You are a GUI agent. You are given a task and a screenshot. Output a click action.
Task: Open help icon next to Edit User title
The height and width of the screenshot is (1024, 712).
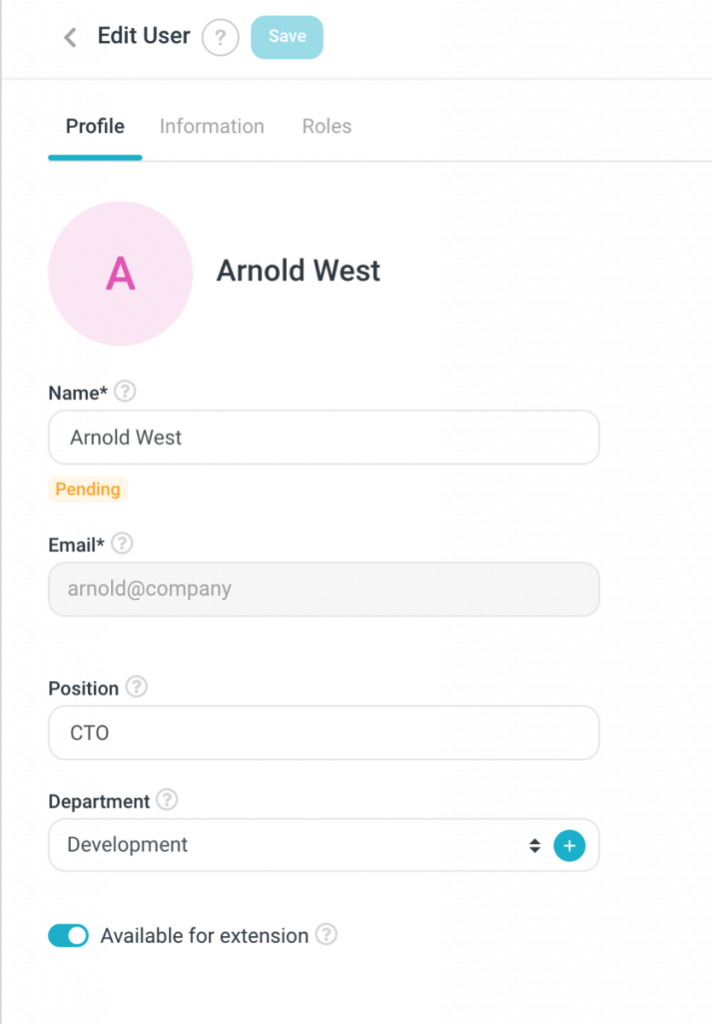point(220,38)
